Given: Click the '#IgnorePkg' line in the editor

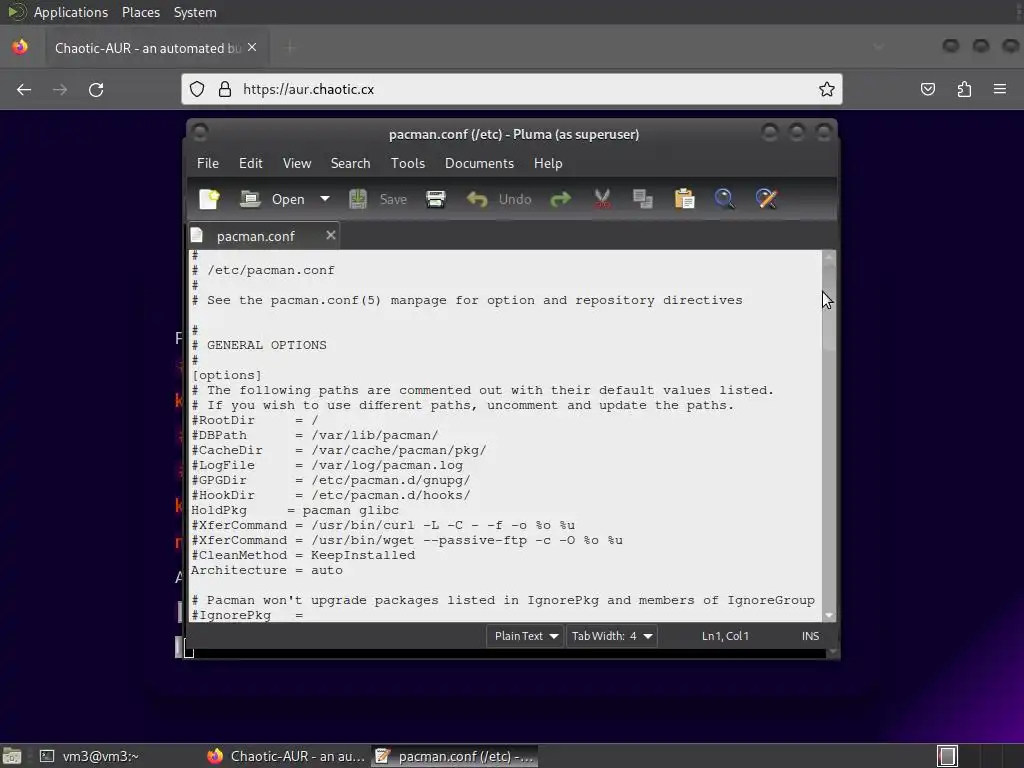Looking at the screenshot, I should pos(247,615).
